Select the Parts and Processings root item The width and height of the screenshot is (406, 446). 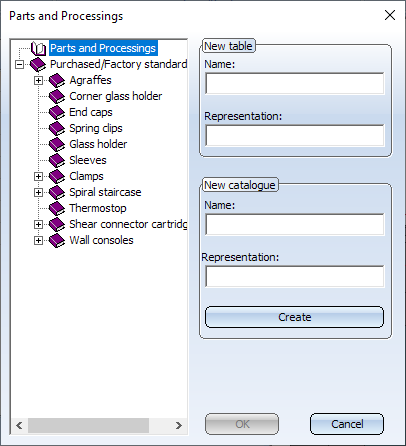(103, 48)
